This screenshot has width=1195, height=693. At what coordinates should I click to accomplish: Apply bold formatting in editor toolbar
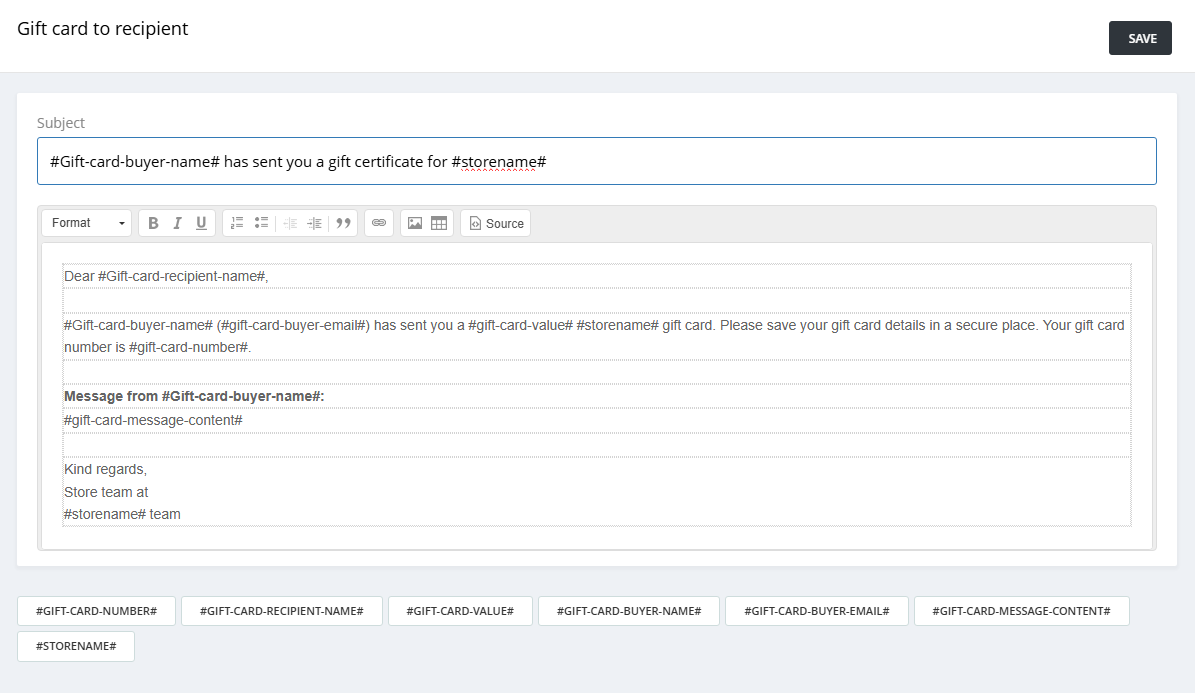coord(153,223)
